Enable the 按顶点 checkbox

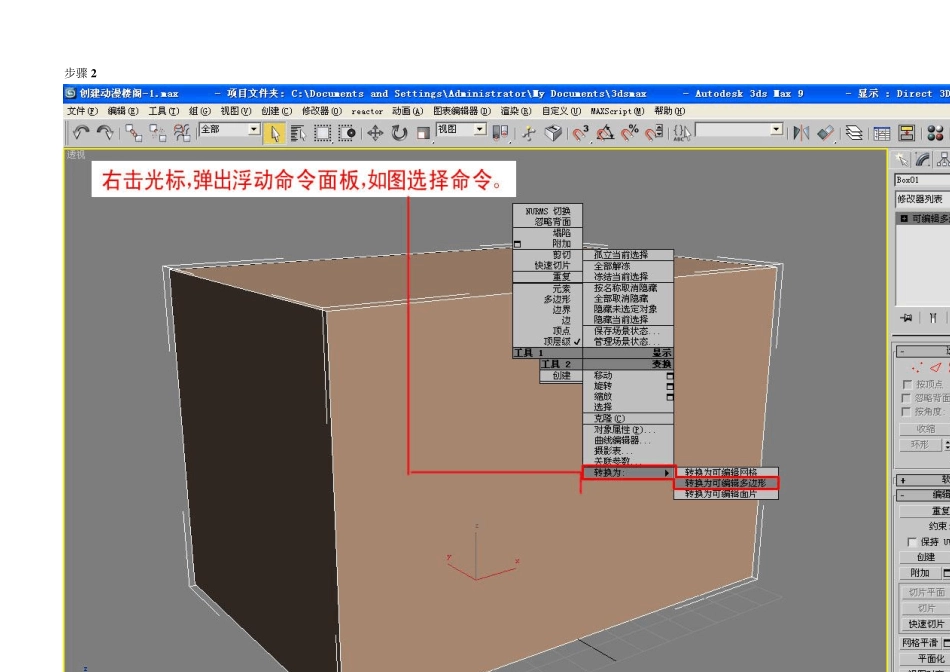coord(907,384)
